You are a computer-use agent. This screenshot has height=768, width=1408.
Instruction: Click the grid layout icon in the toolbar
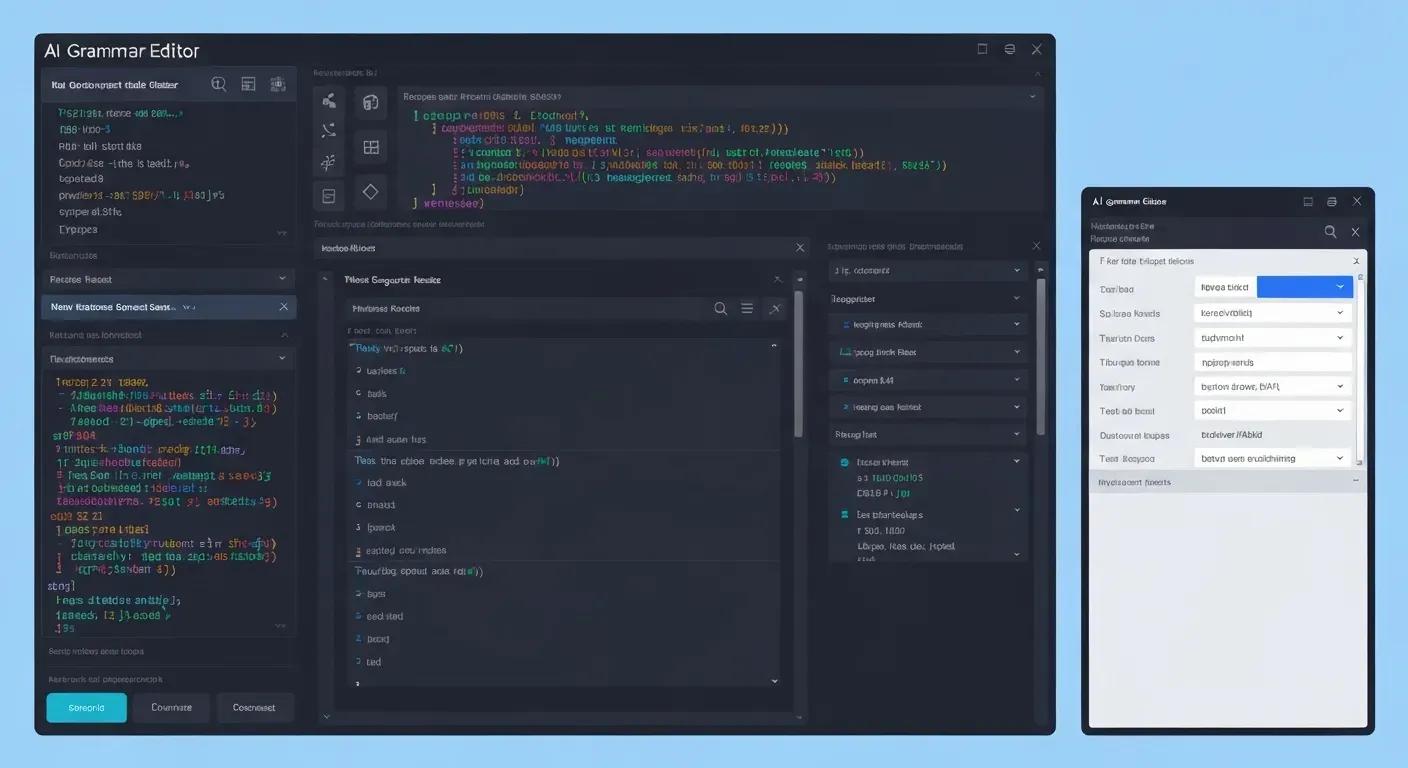[371, 146]
